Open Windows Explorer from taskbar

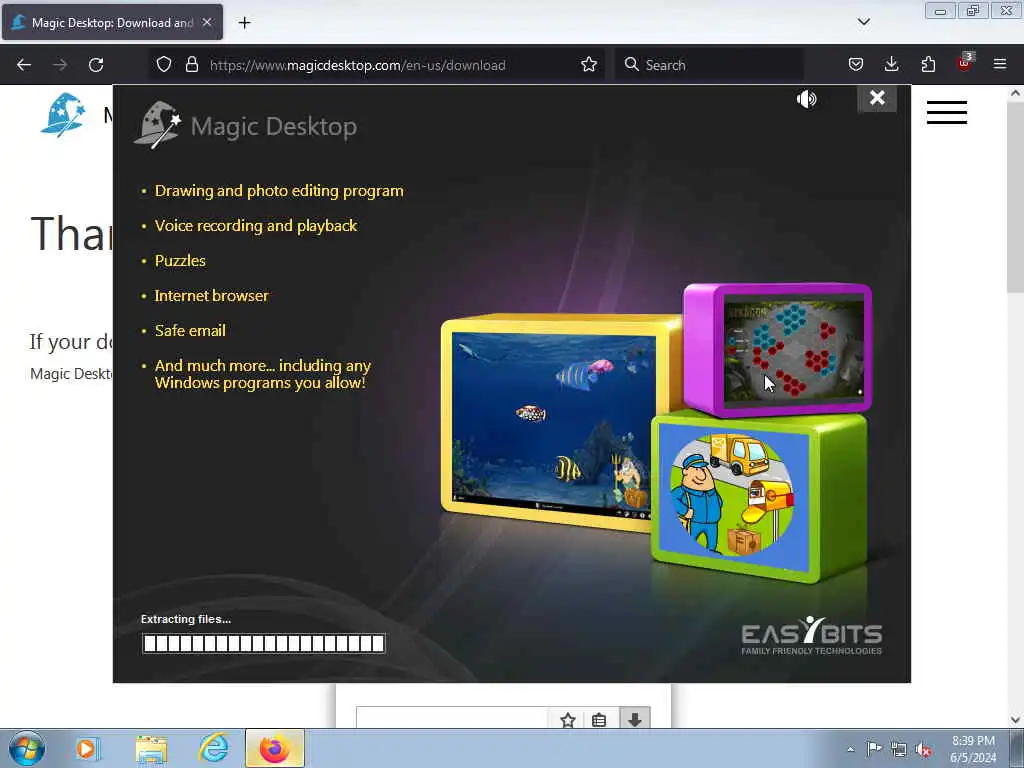click(152, 748)
